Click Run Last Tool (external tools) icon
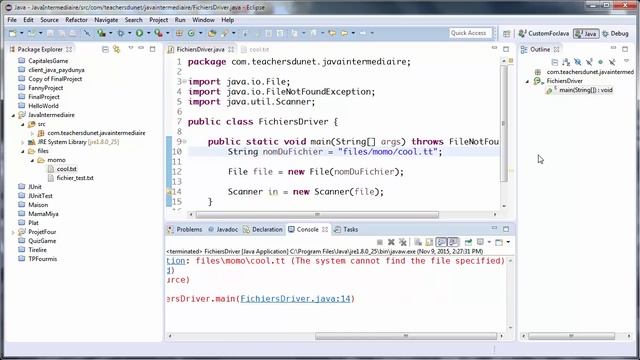640x360 pixels. 158,33
